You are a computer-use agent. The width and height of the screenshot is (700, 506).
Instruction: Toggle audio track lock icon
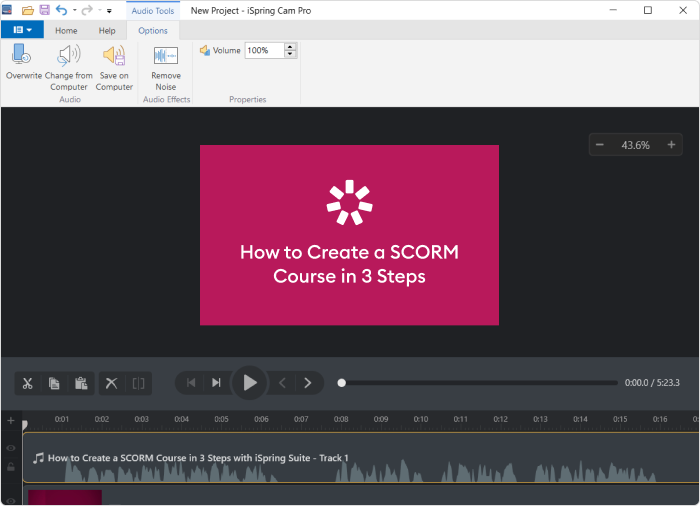(x=11, y=467)
